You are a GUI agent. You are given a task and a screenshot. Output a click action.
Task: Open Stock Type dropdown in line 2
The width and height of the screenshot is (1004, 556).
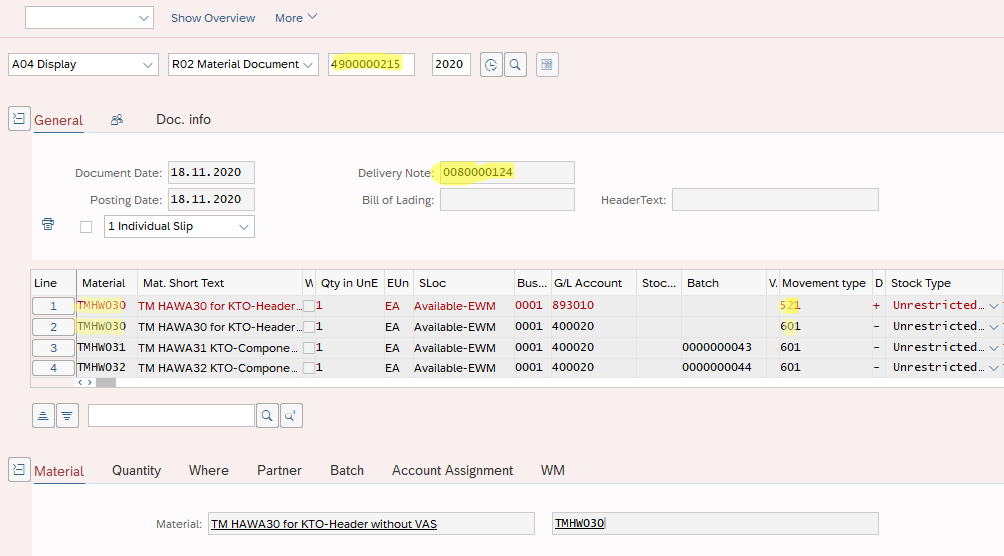click(993, 327)
